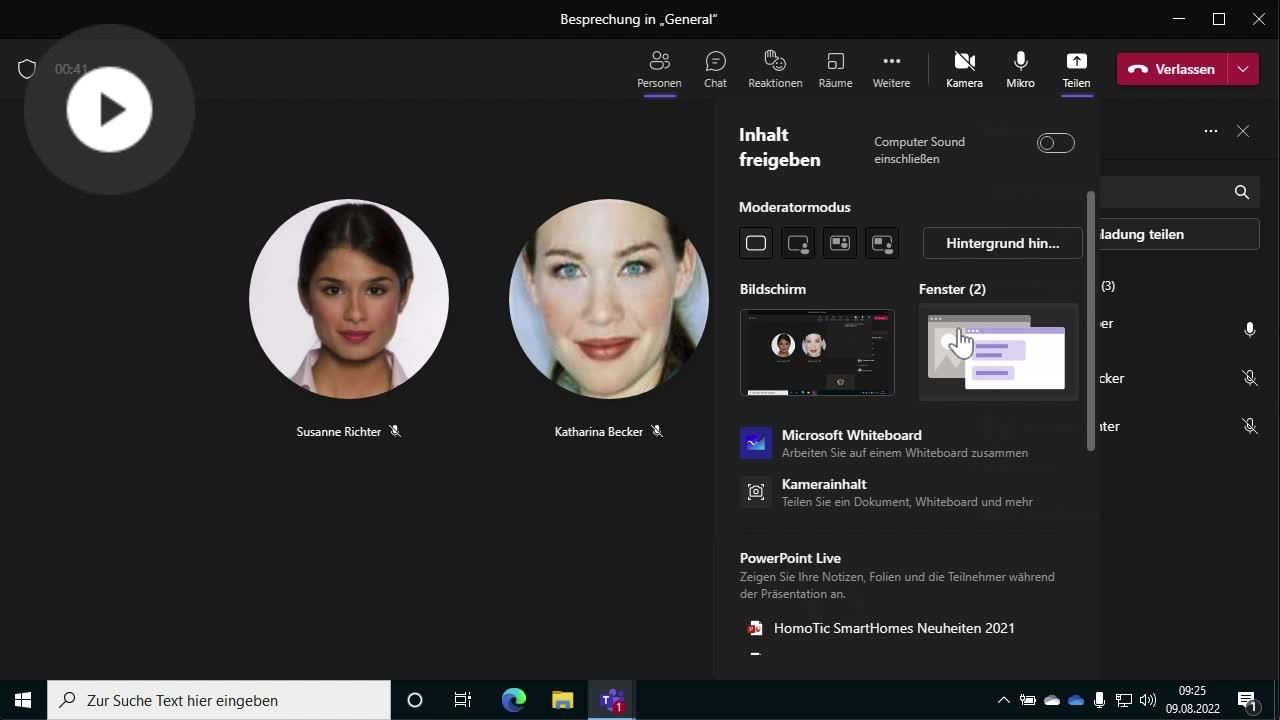The height and width of the screenshot is (720, 1280).
Task: Expand the dropdown arrow next to Verlassen
Action: (1243, 69)
